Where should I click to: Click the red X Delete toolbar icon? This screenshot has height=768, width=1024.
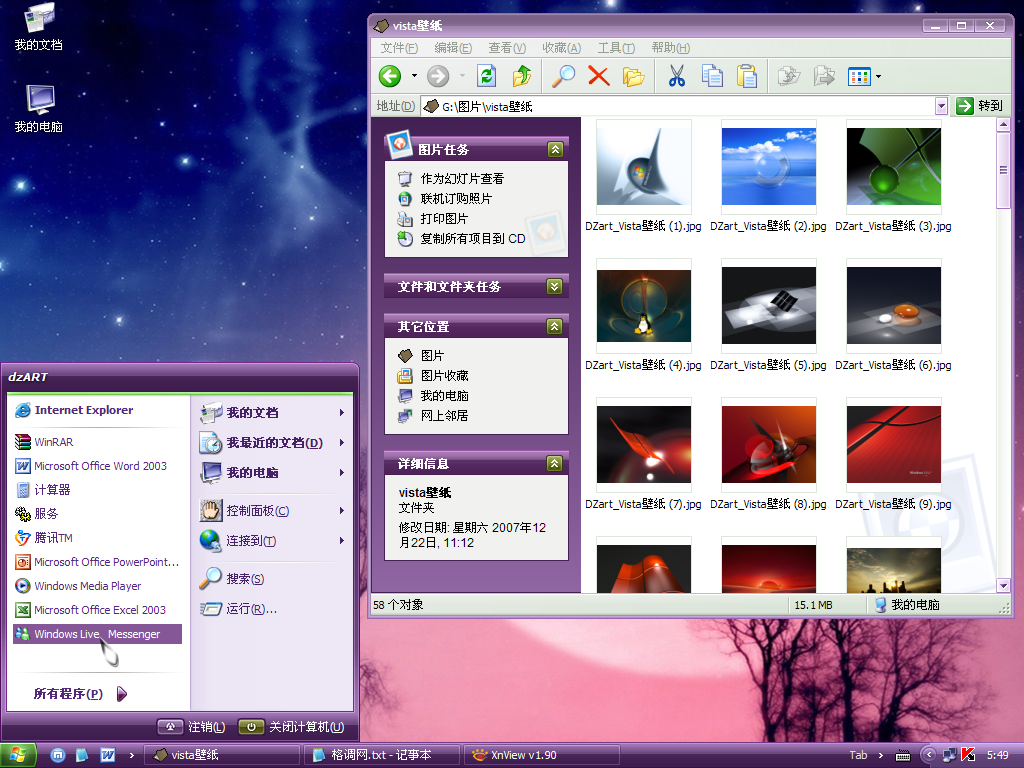[x=598, y=76]
